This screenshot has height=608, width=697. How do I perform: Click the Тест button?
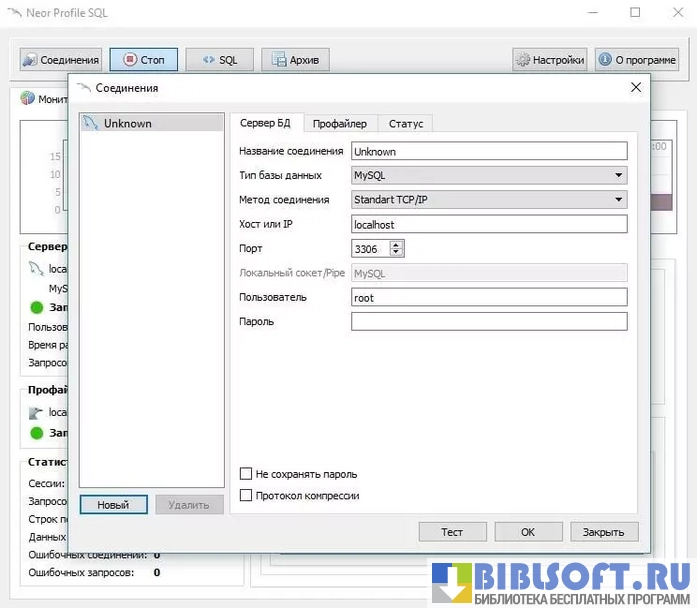click(x=452, y=532)
